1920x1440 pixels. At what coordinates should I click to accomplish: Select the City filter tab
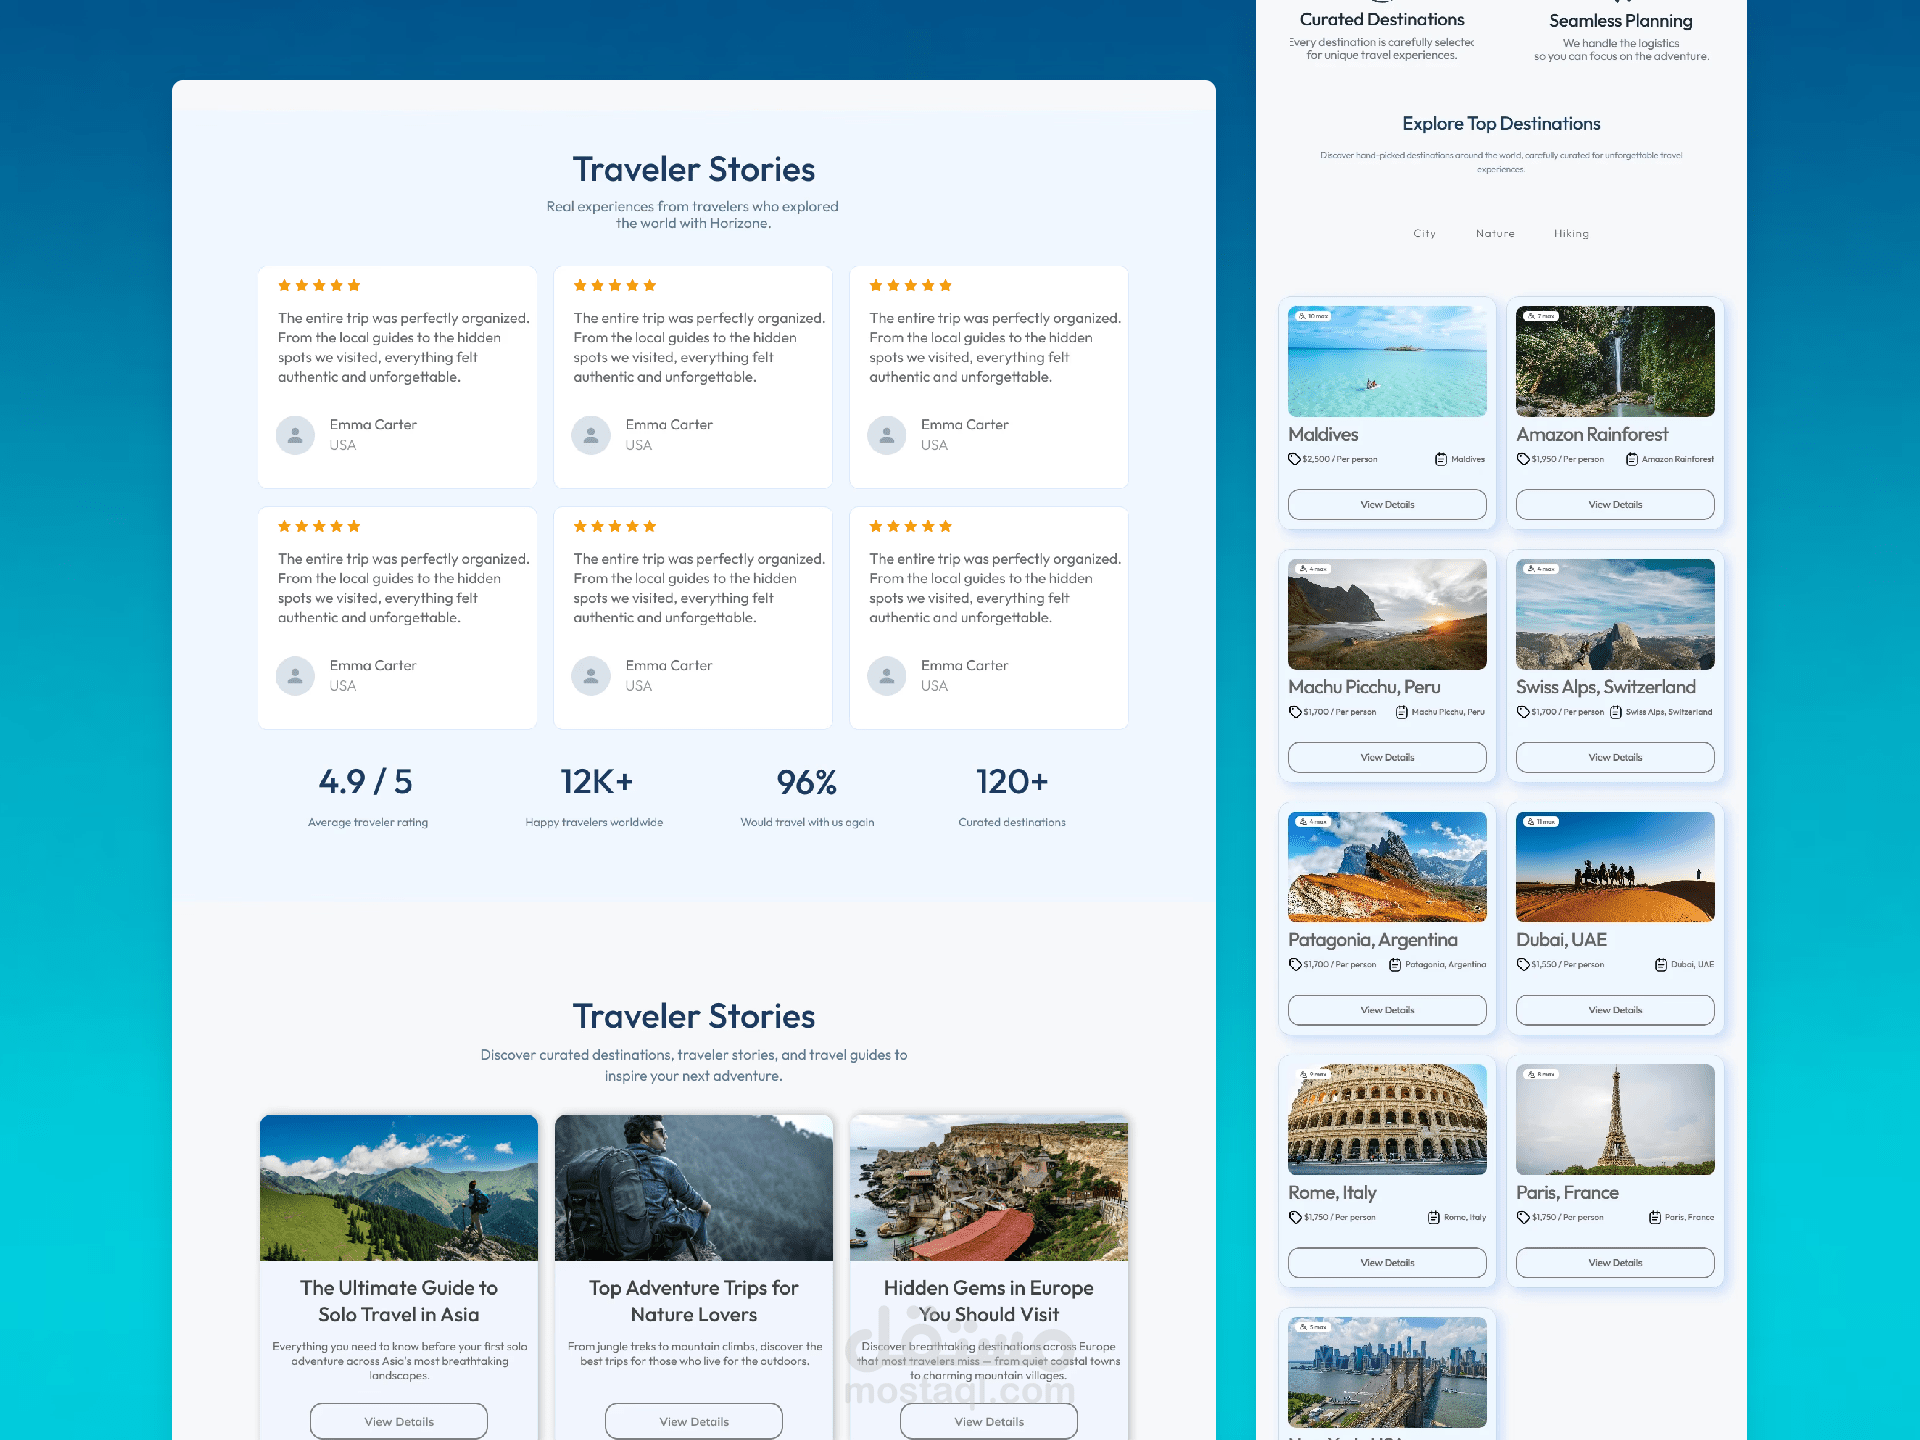pos(1424,234)
